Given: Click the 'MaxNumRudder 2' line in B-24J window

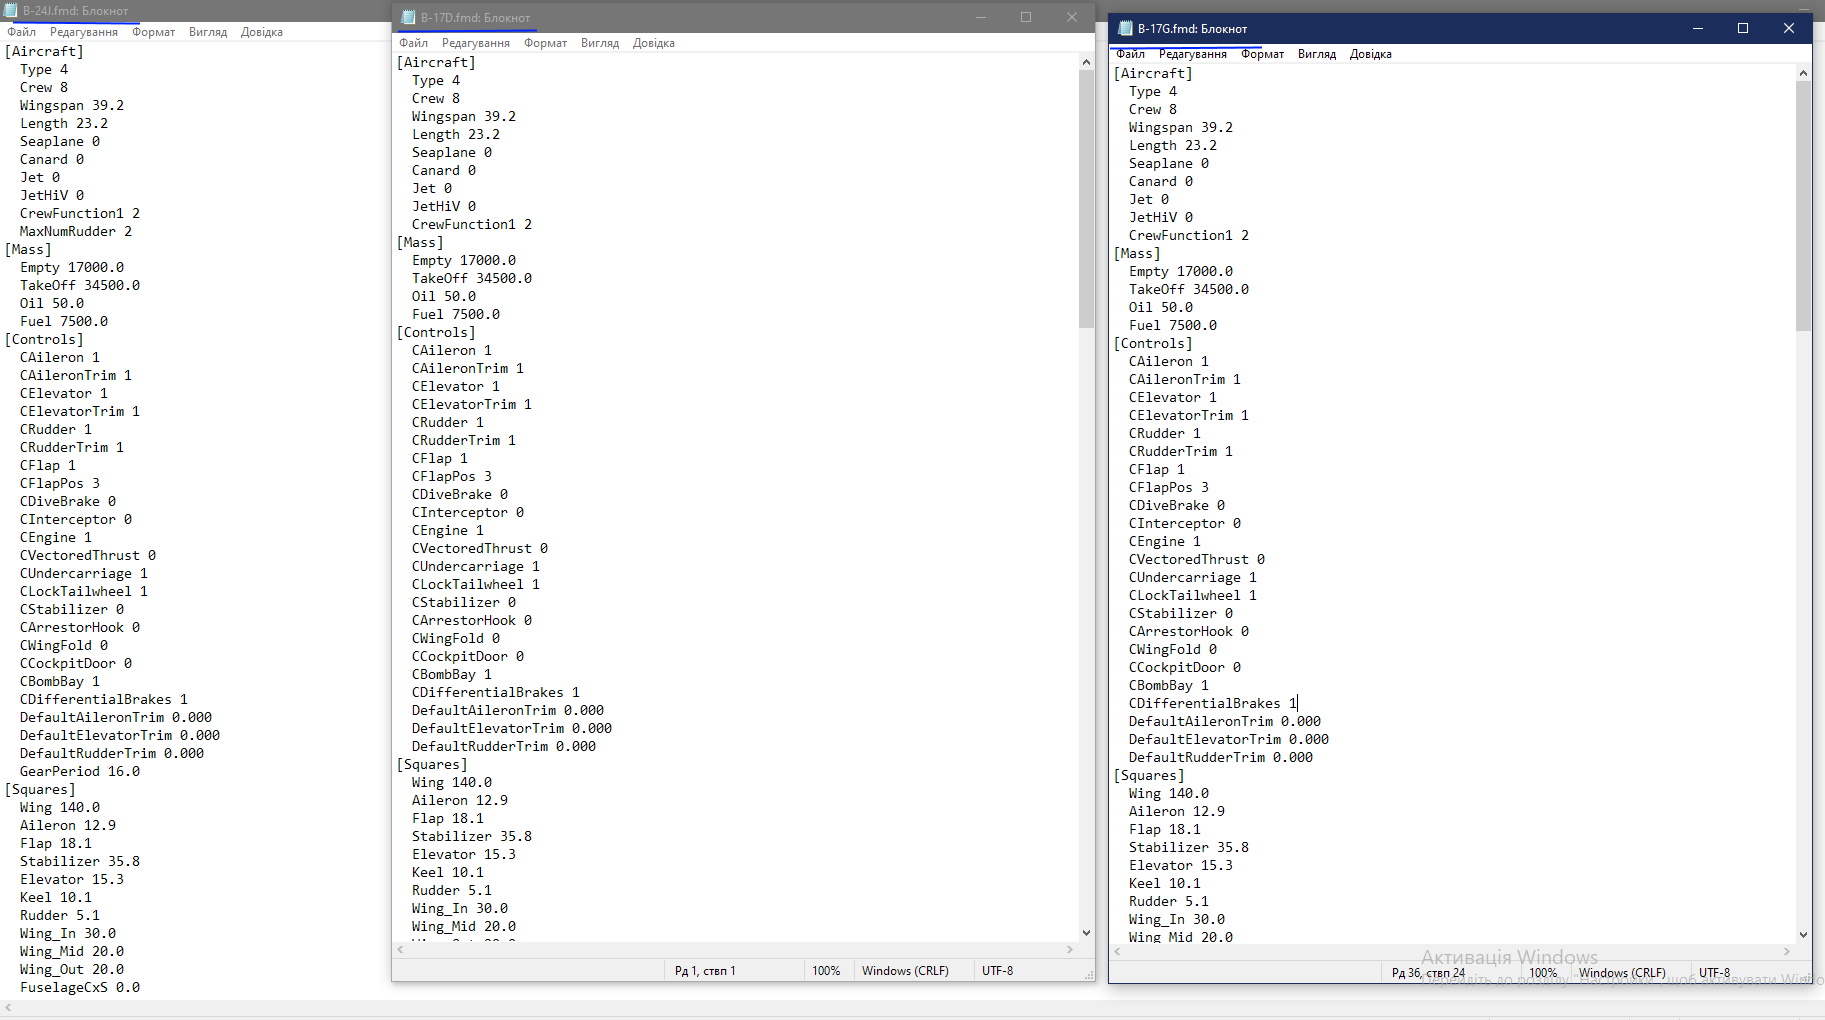Looking at the screenshot, I should 76,231.
